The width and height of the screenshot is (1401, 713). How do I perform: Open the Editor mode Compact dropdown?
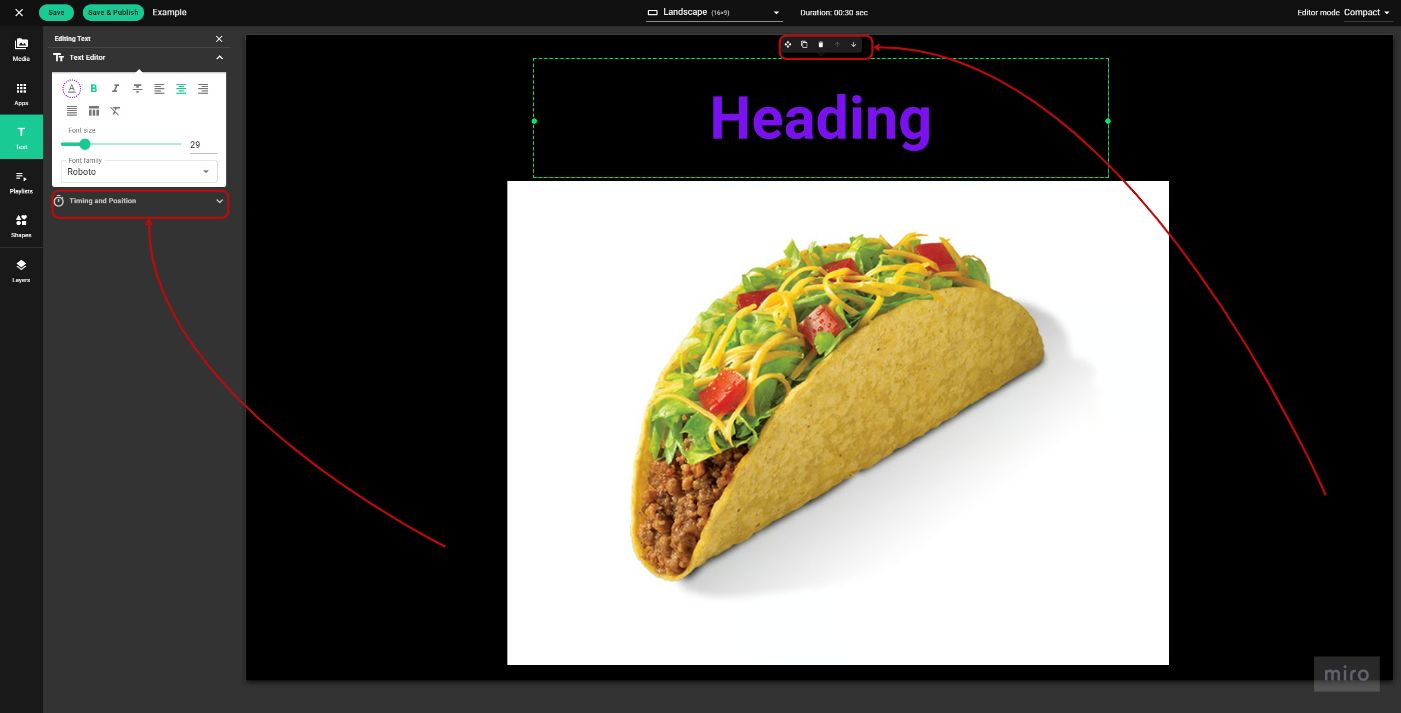(1363, 12)
